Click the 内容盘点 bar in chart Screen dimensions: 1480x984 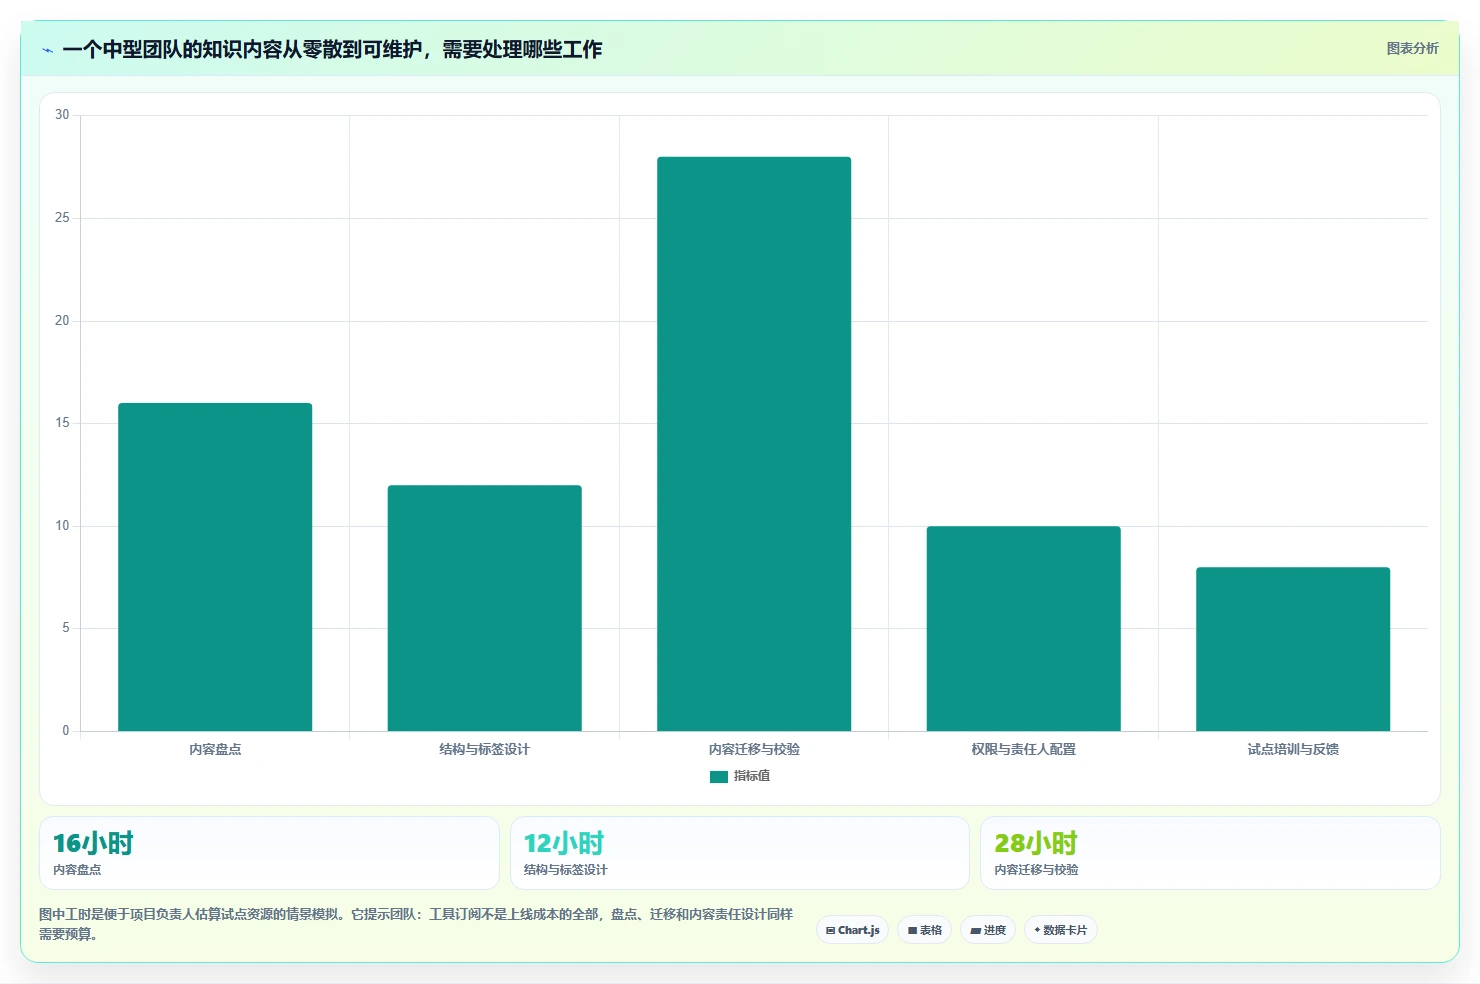pos(215,567)
